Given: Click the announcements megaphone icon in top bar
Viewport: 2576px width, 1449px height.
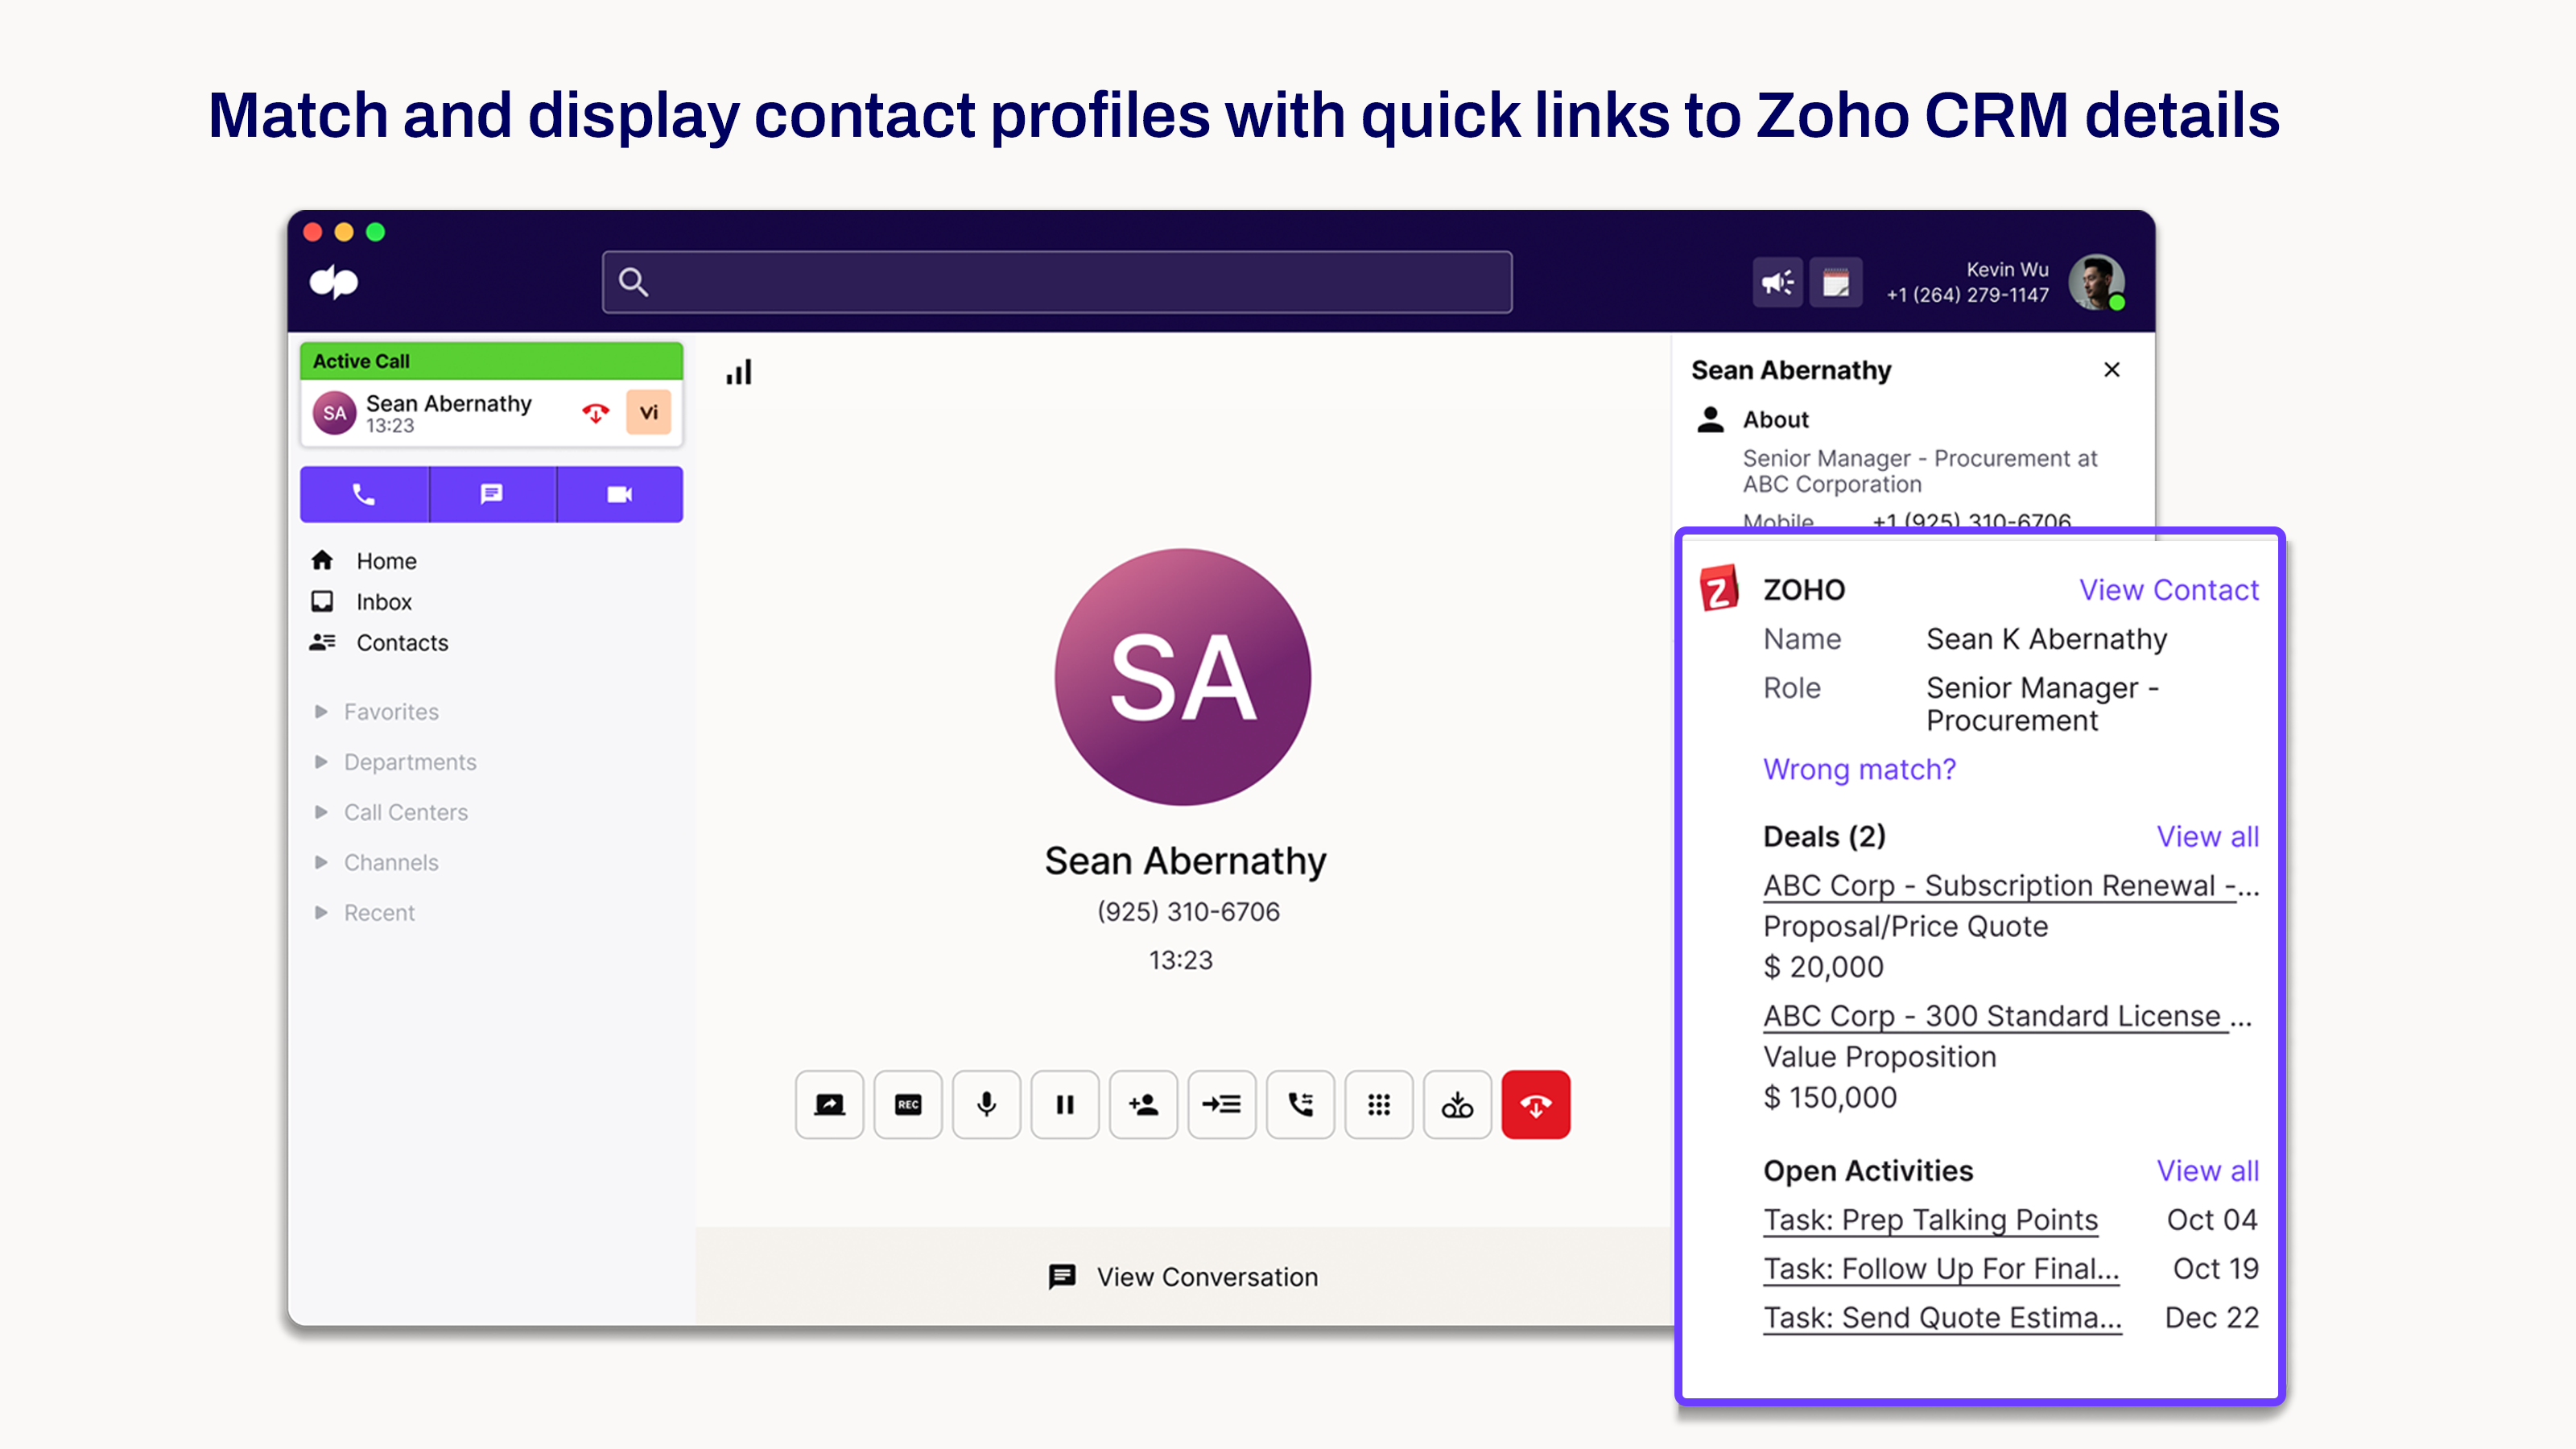Looking at the screenshot, I should (1777, 282).
